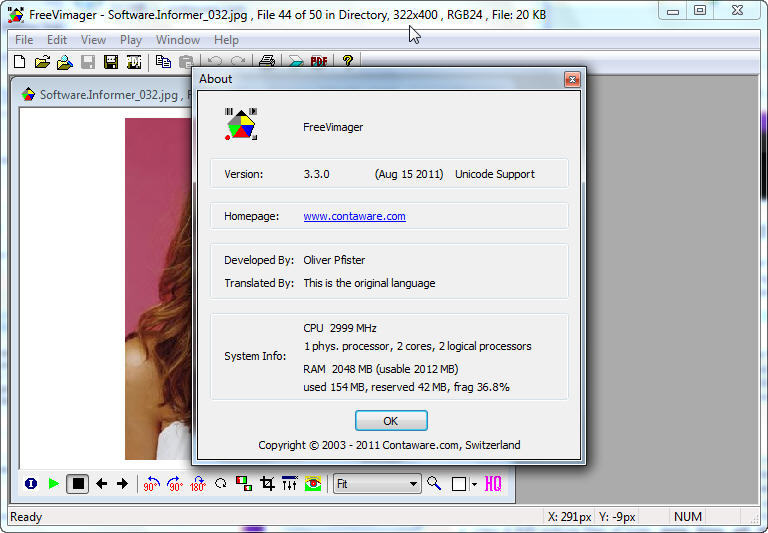Click the red-eye removal icon

[x=313, y=484]
